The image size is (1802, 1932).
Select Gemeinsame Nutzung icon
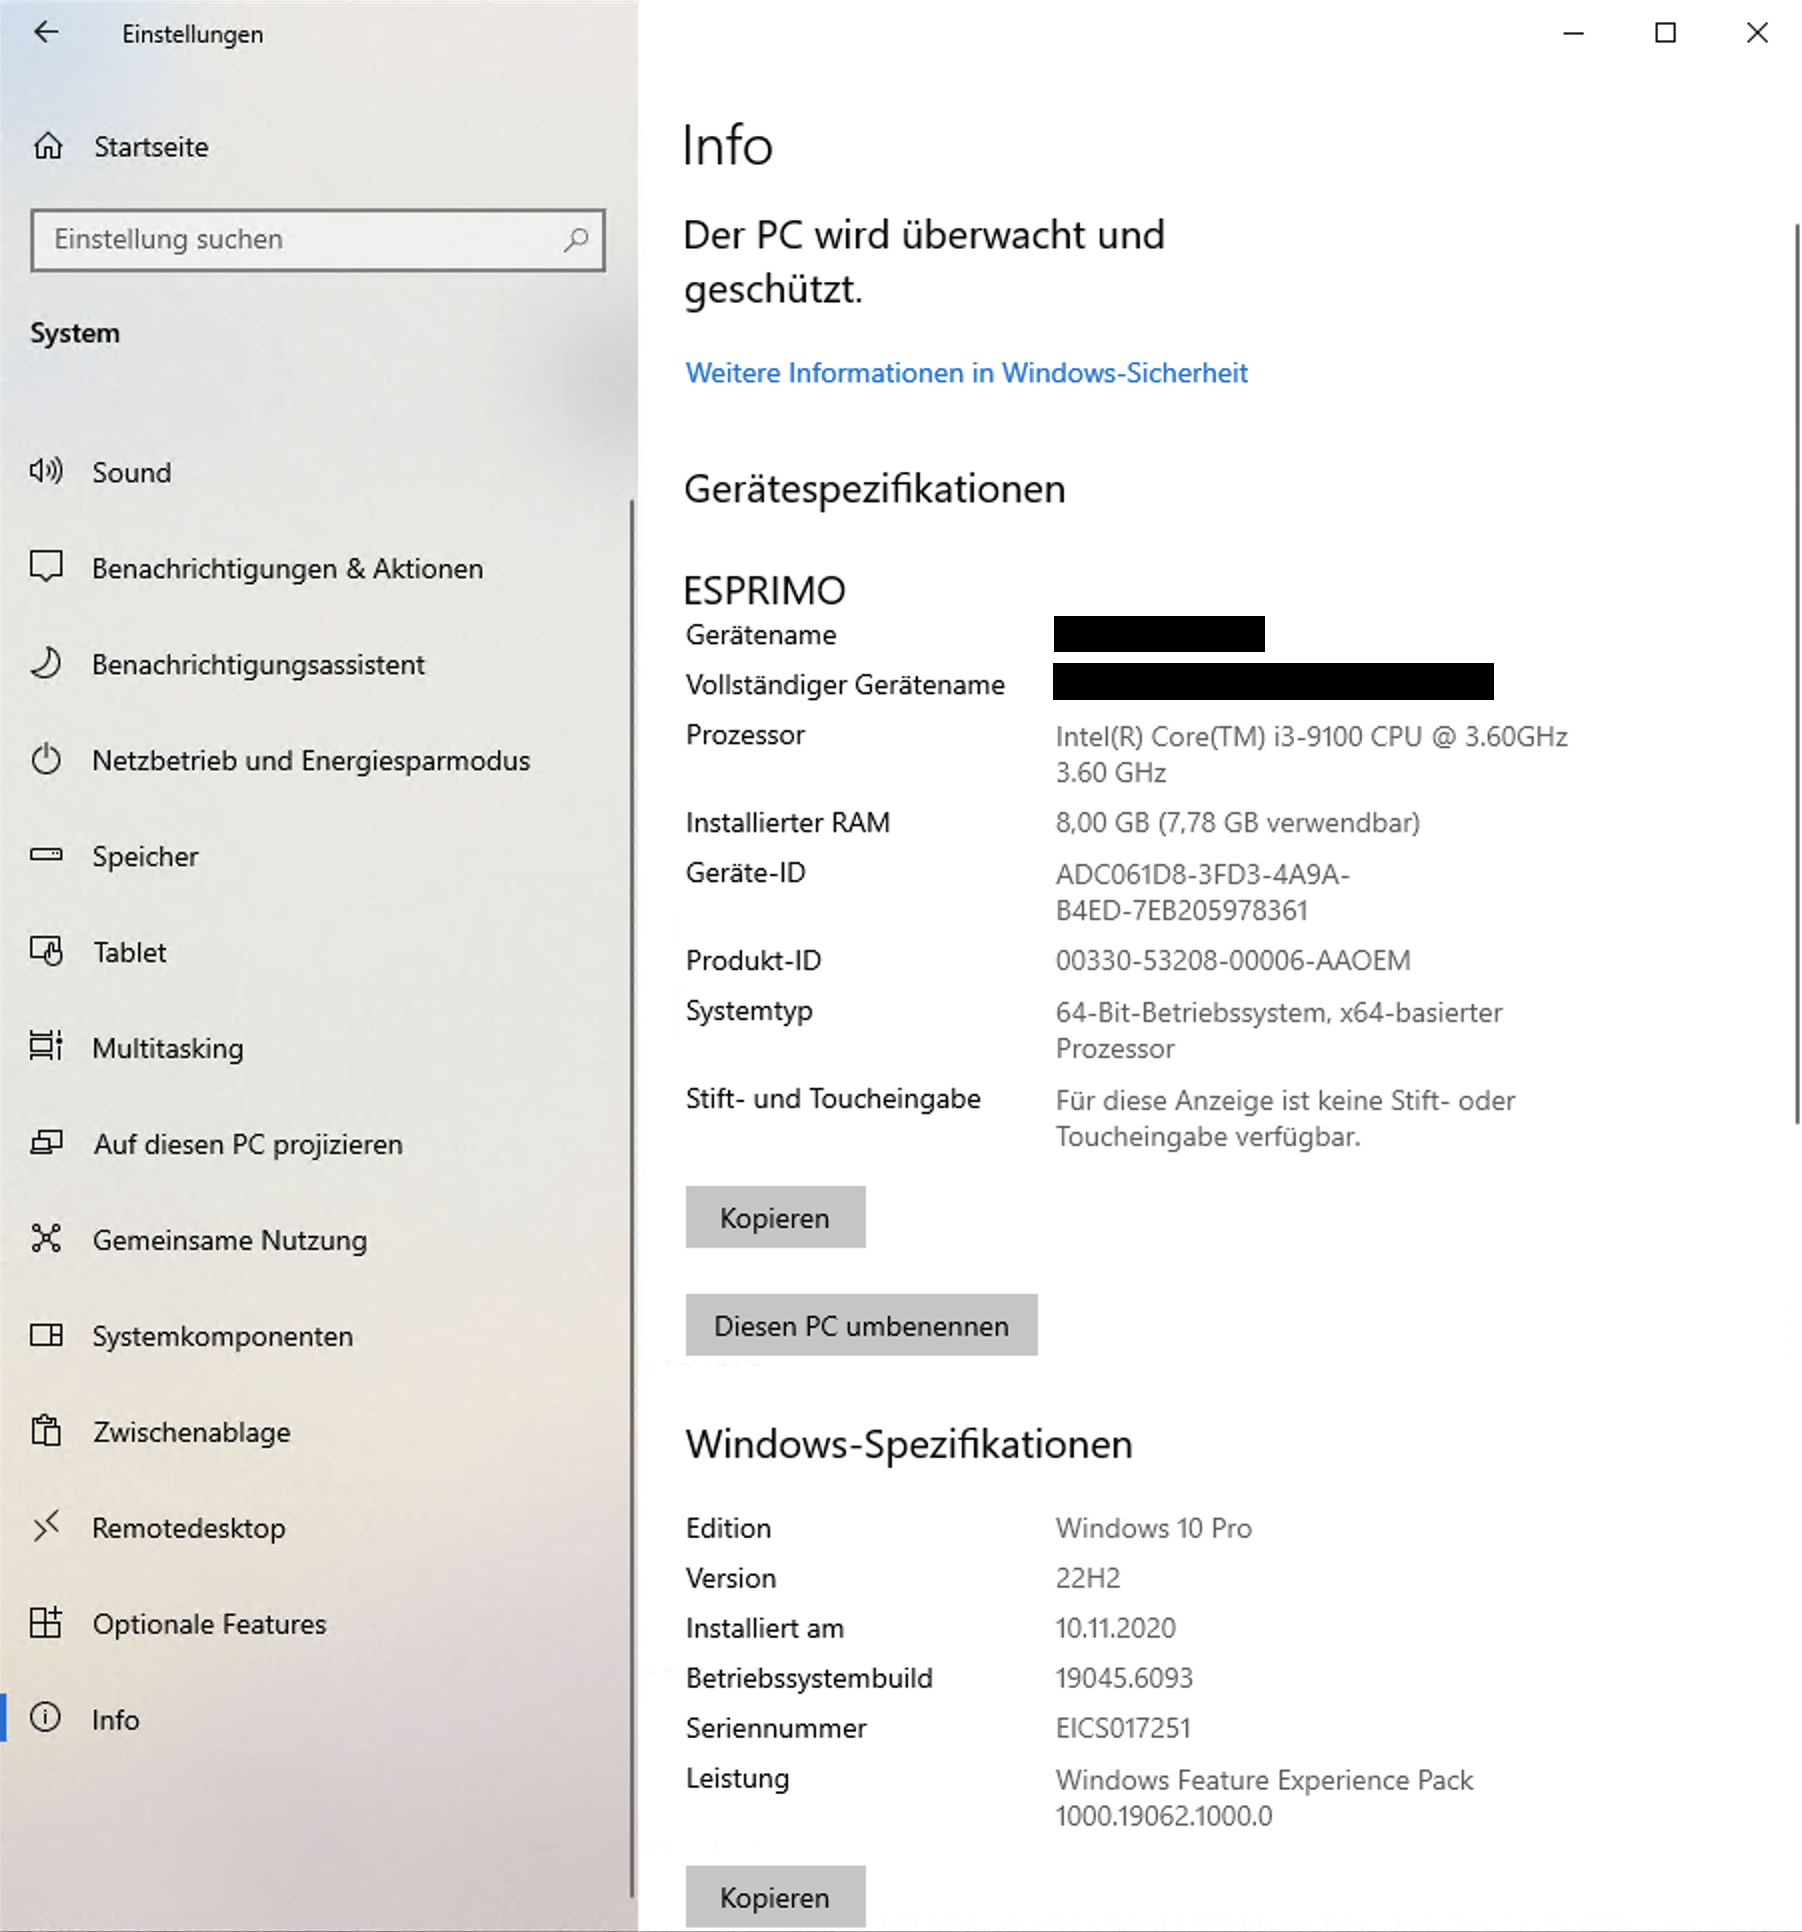pos(46,1239)
